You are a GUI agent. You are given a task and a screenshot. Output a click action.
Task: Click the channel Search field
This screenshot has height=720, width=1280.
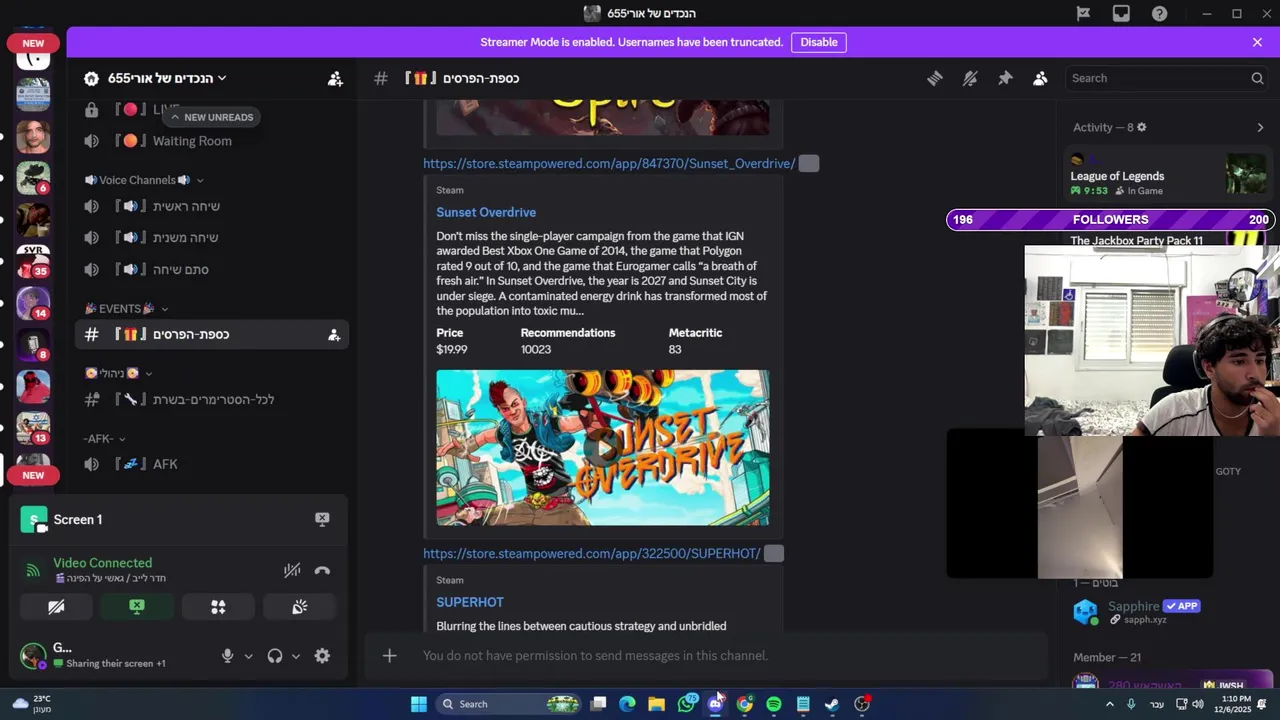tap(1166, 78)
